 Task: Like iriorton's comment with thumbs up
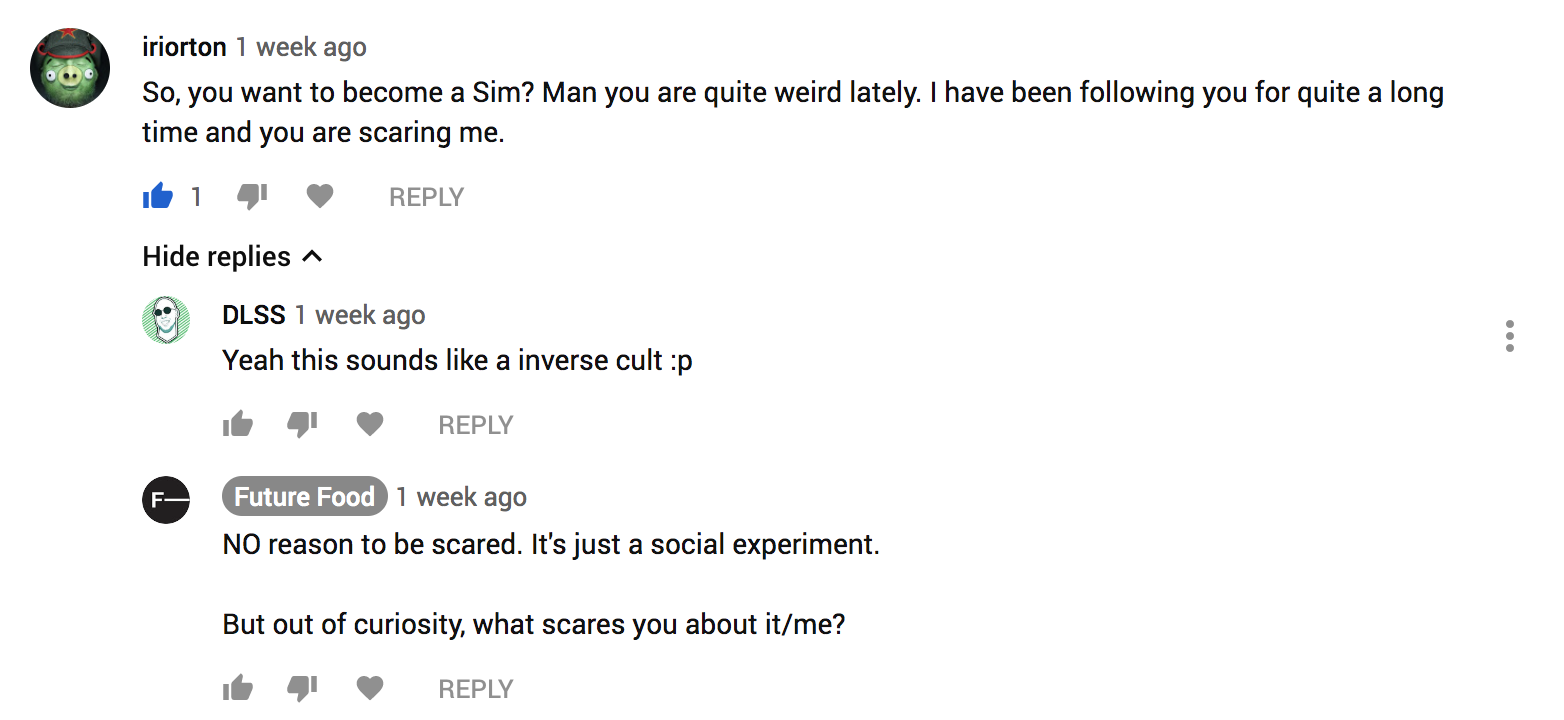tap(158, 197)
